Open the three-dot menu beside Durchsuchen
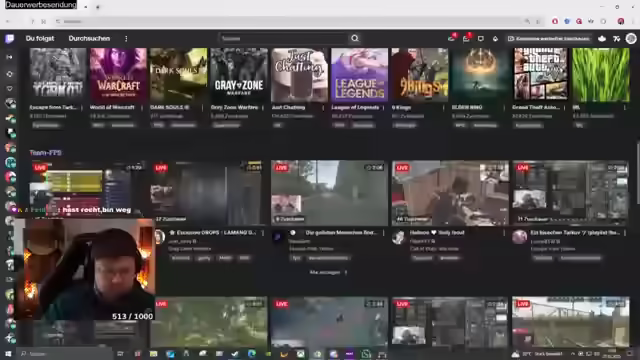640x360 pixels. pos(126,38)
